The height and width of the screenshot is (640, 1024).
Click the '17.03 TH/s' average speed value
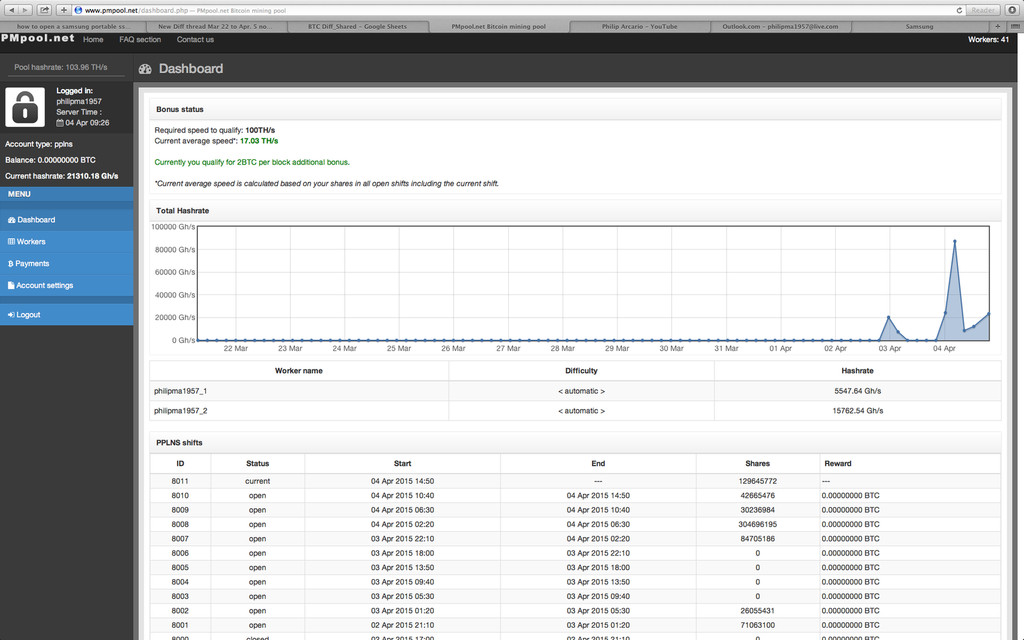tap(259, 141)
